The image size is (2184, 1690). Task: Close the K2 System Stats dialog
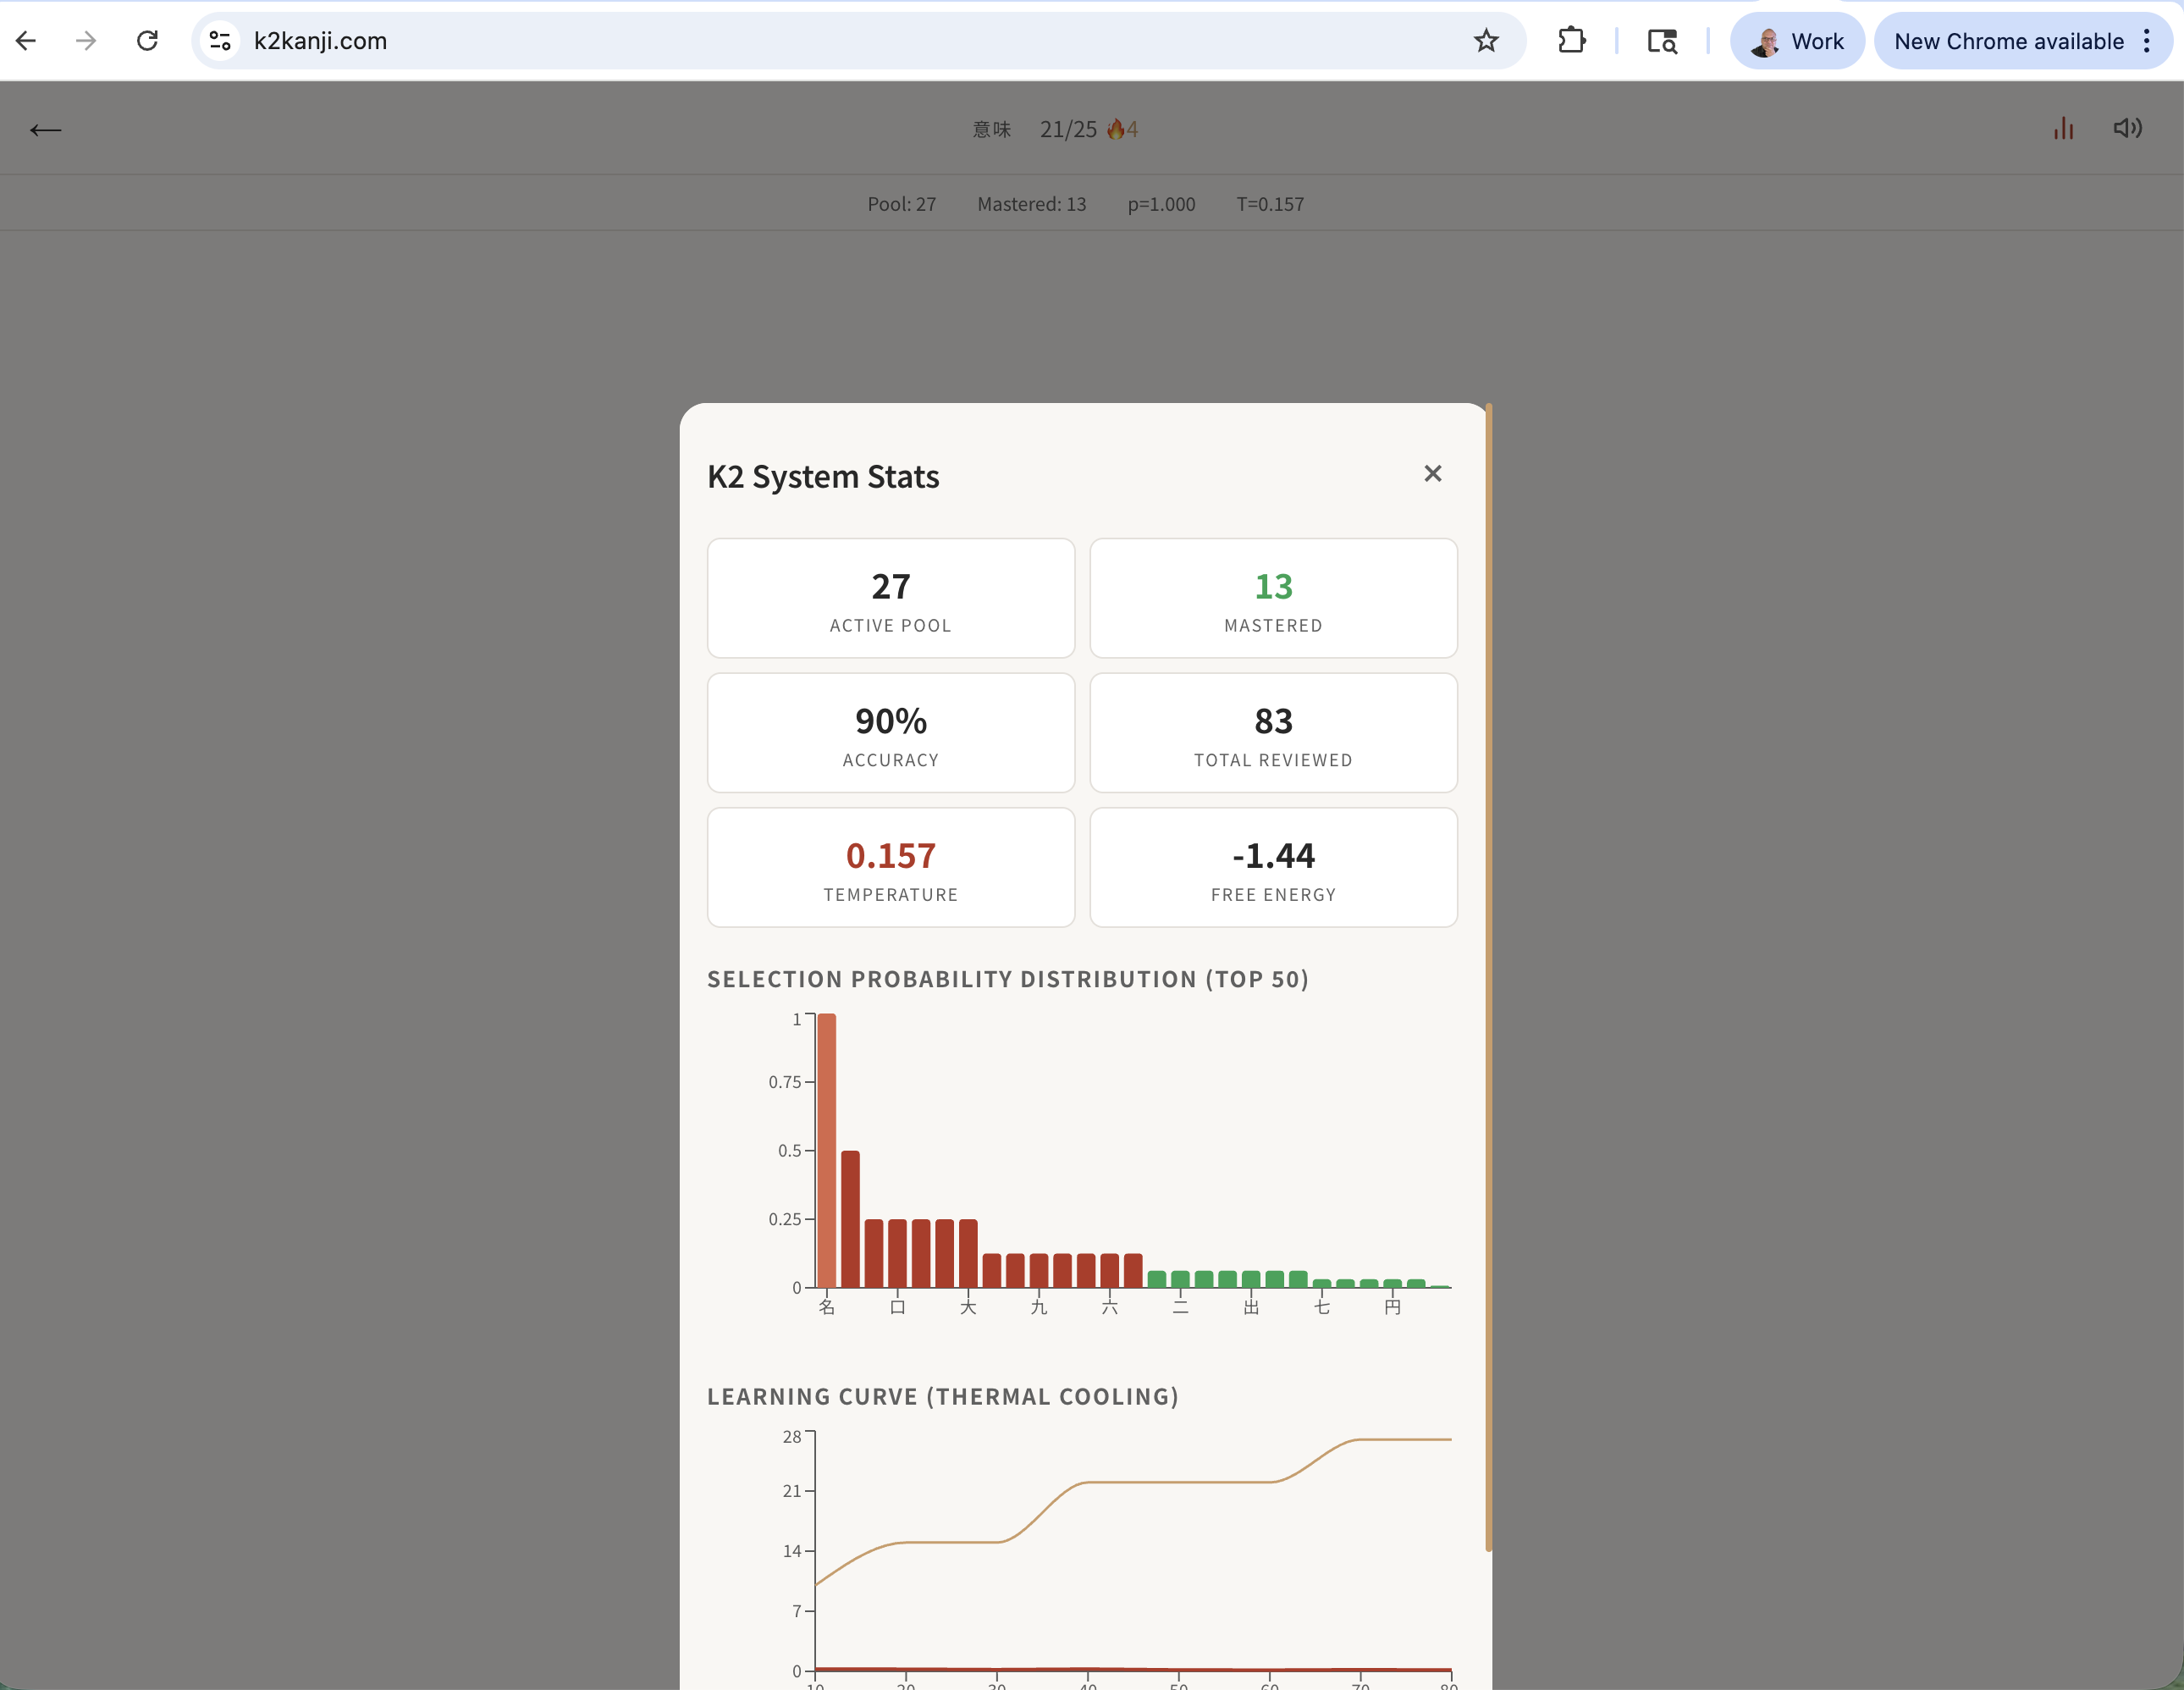(x=1432, y=474)
